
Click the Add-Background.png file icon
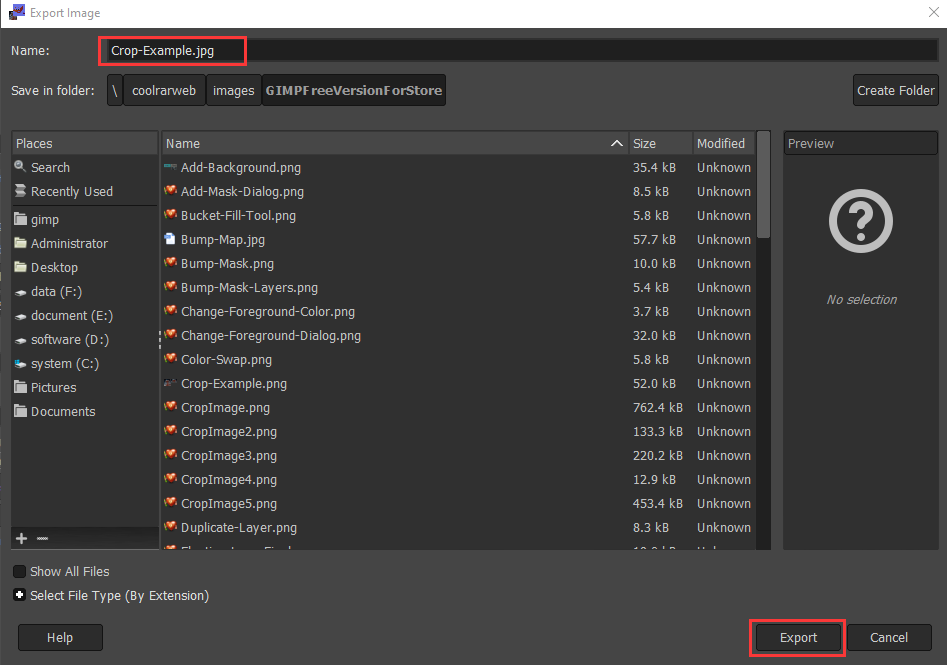pyautogui.click(x=170, y=167)
